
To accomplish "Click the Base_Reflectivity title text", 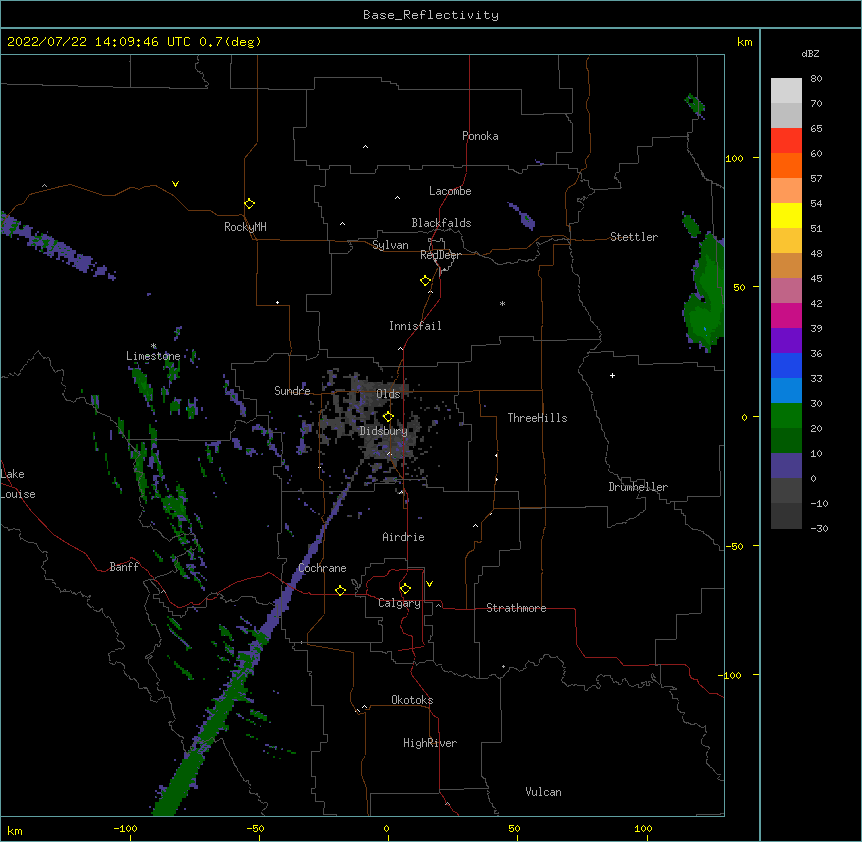I will point(431,15).
